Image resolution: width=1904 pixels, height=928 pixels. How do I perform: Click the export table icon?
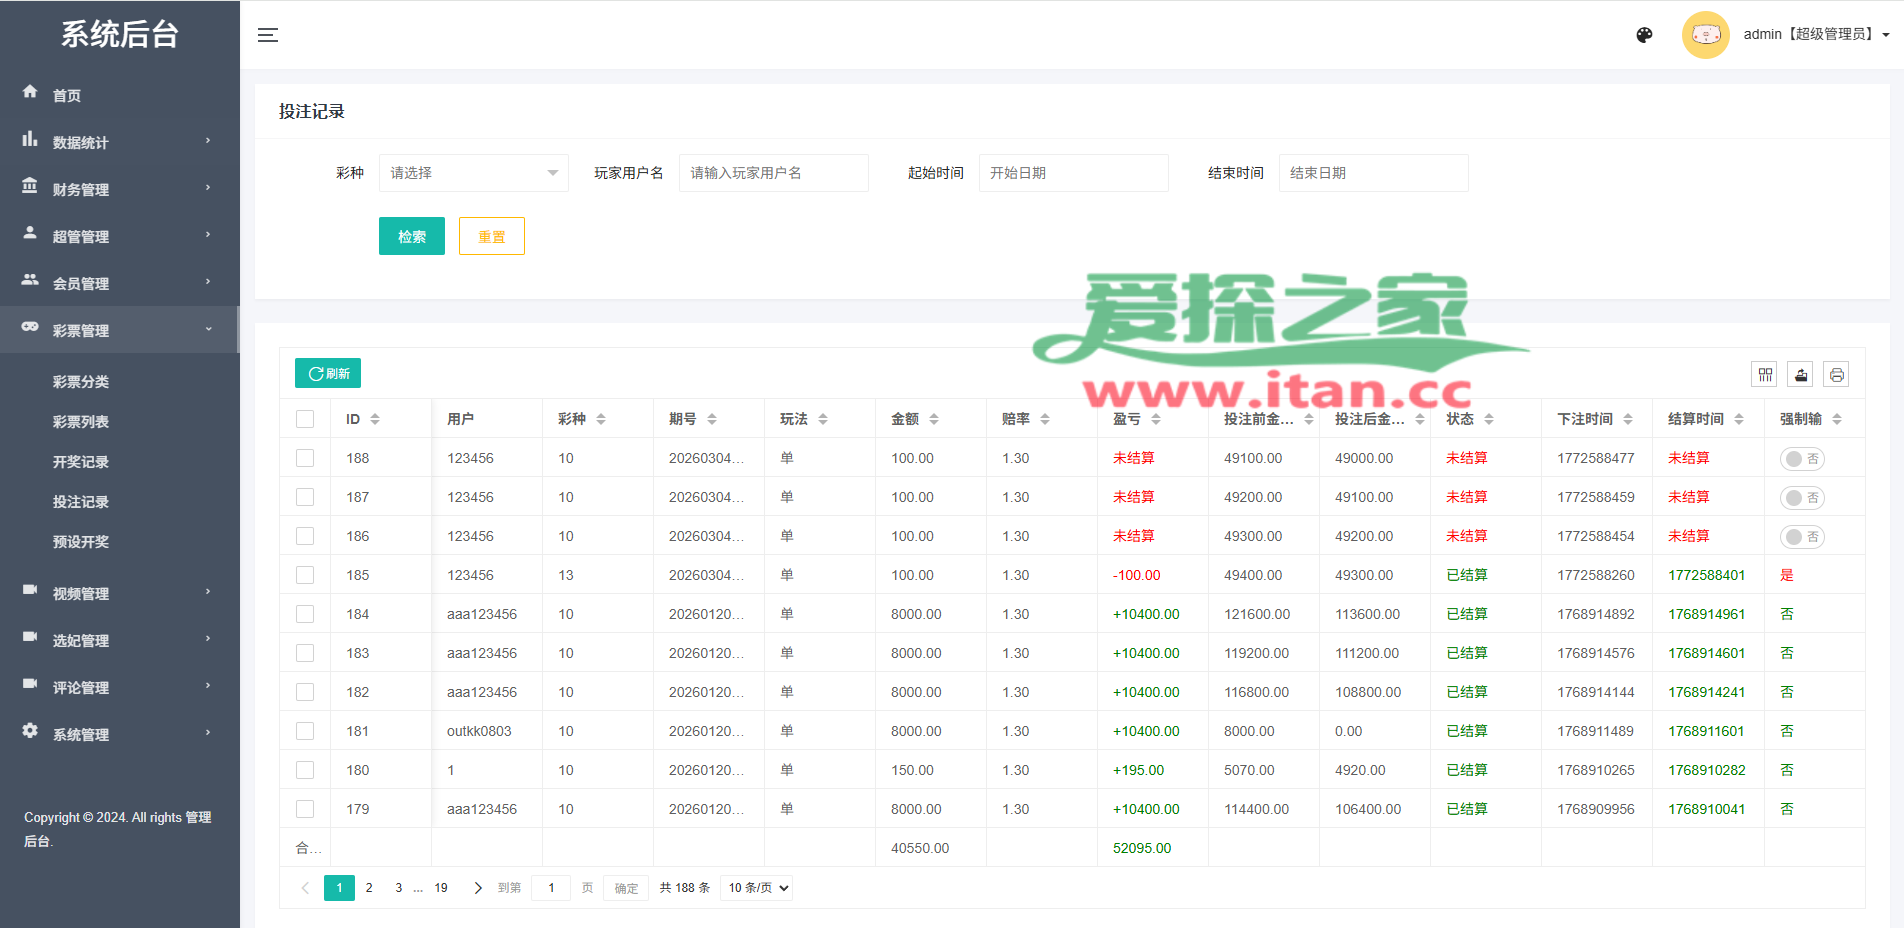(x=1801, y=375)
